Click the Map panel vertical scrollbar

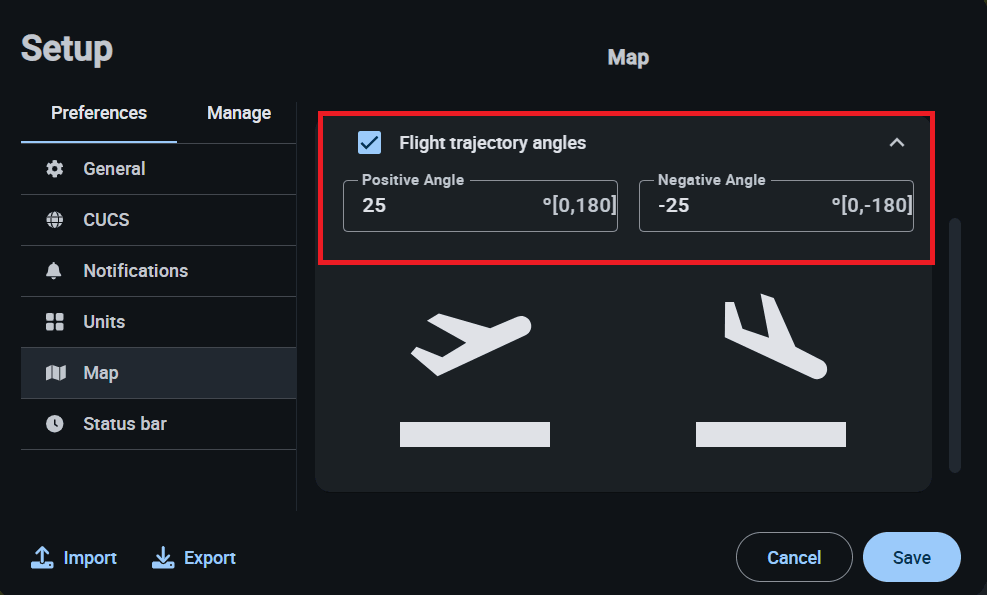coord(954,345)
